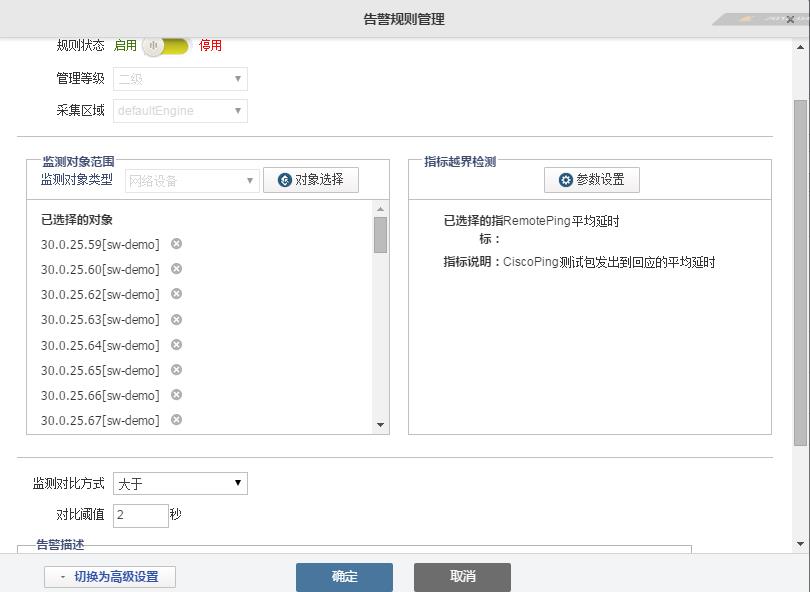Open 参数设置 for metric threshold
The image size is (810, 592).
click(591, 180)
